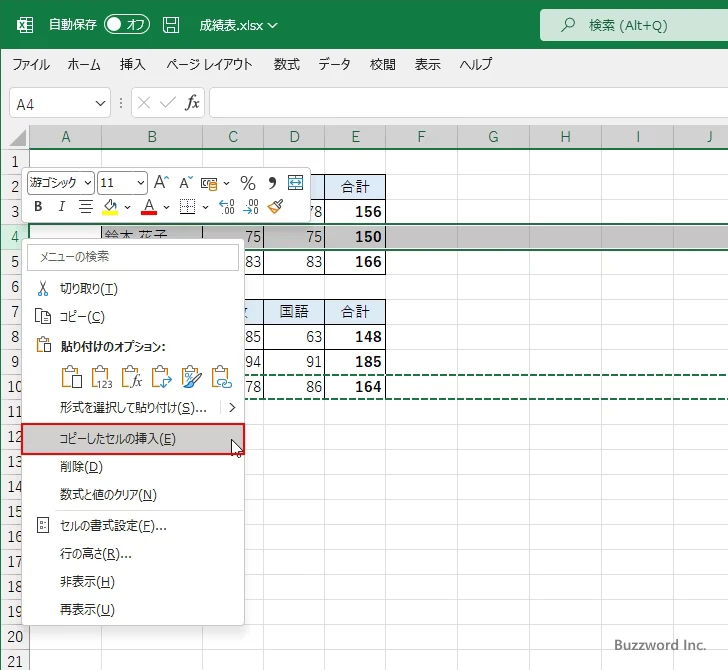Open the 成績表.xlsx file name dropdown
Image resolution: width=728 pixels, height=670 pixels.
pyautogui.click(x=238, y=25)
